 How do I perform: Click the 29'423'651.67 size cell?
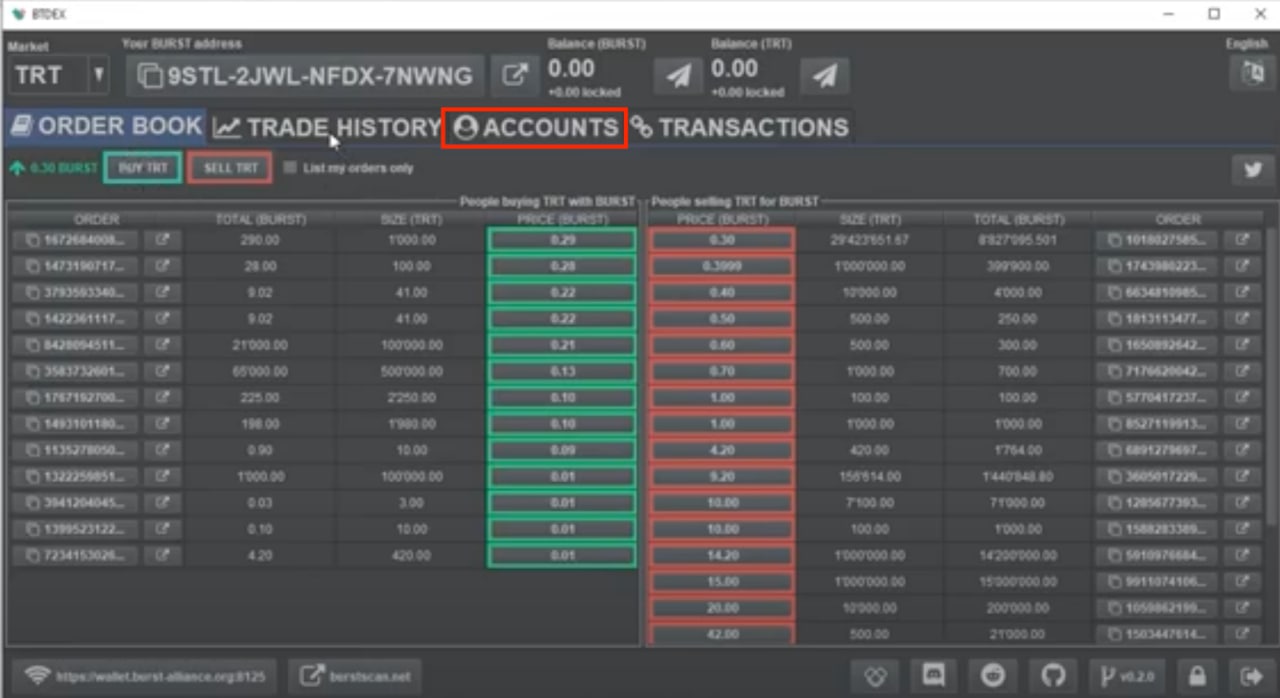868,241
